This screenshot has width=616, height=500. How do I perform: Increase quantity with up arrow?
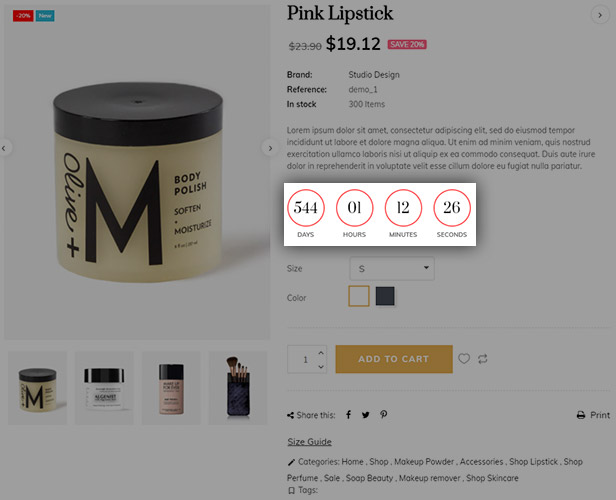click(x=321, y=353)
